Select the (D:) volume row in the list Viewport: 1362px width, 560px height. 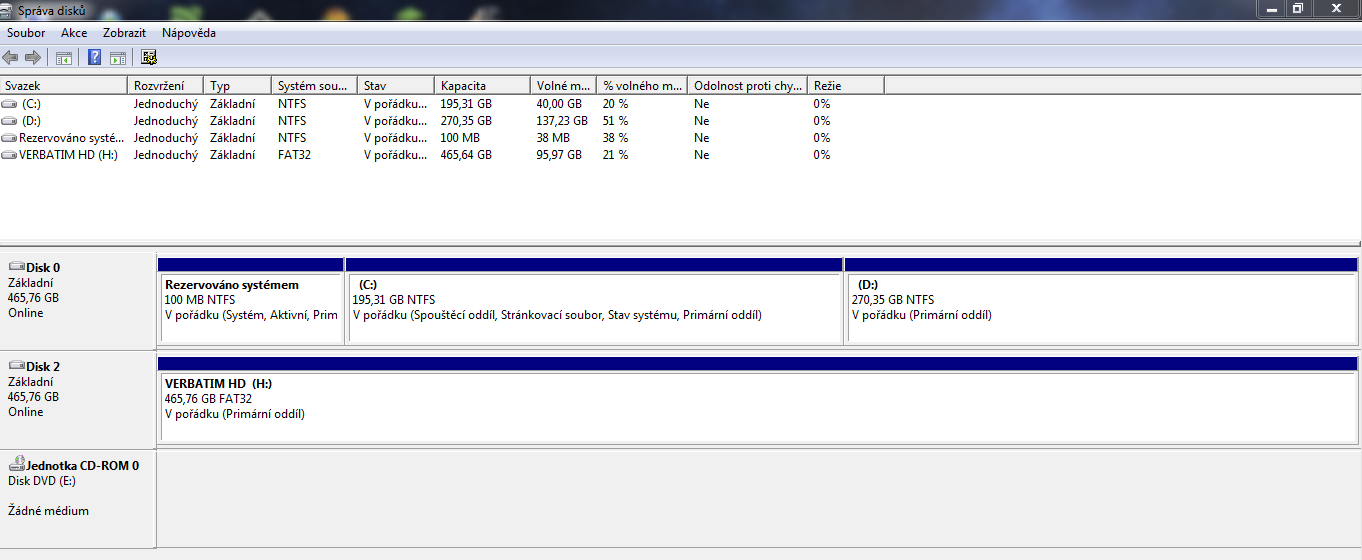pyautogui.click(x=442, y=121)
